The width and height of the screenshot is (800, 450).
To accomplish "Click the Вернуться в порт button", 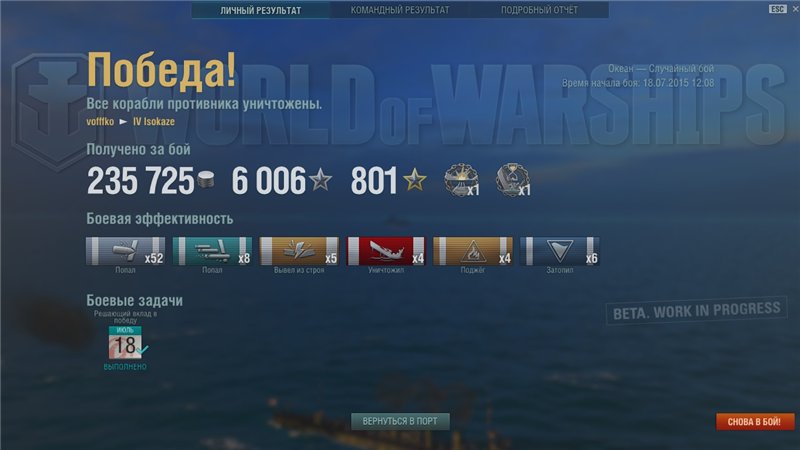I will (400, 421).
